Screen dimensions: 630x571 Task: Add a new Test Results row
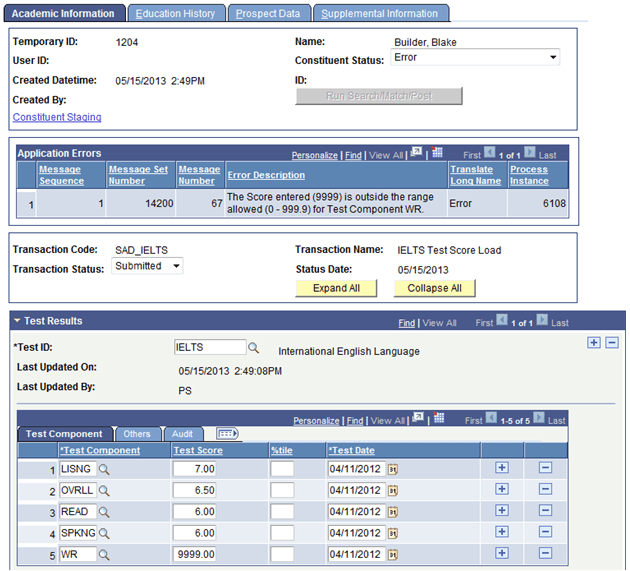click(x=594, y=343)
